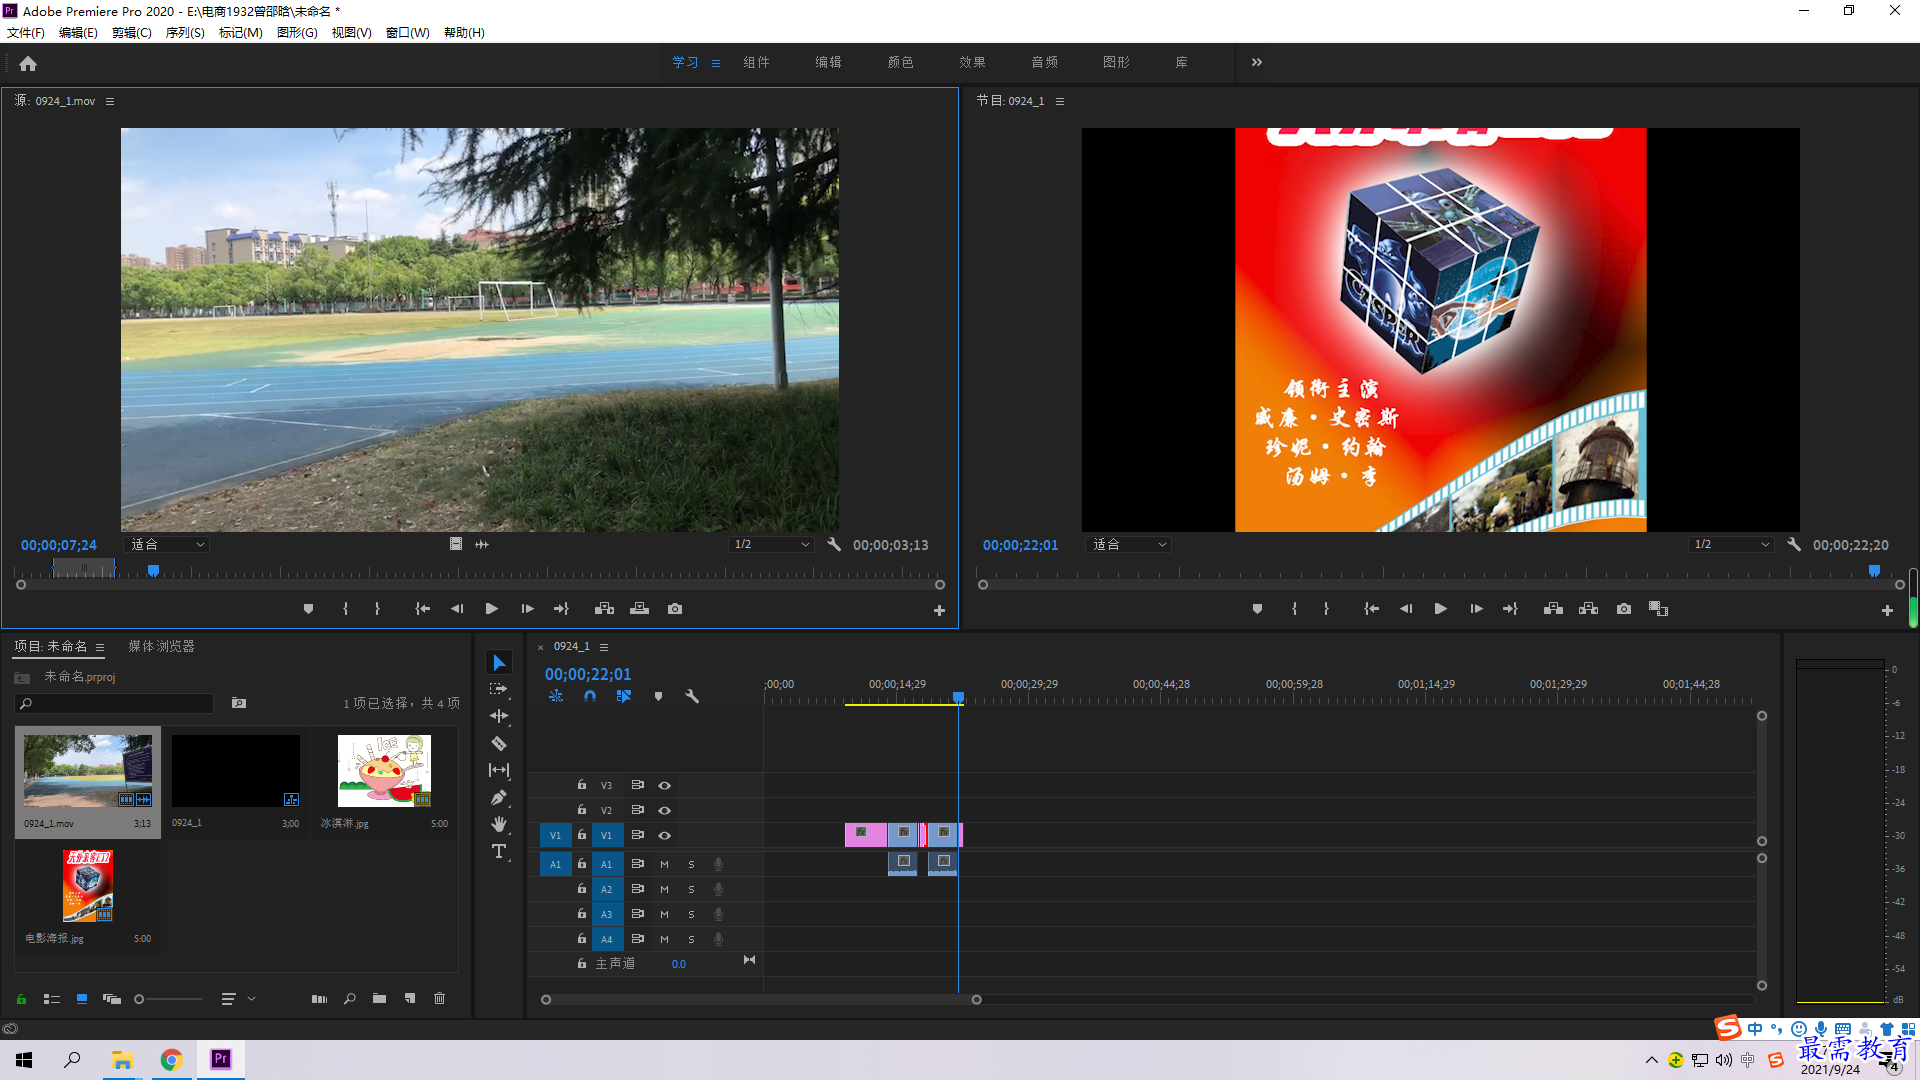The width and height of the screenshot is (1920, 1080).
Task: Toggle V3 track output eye
Action: [x=664, y=785]
